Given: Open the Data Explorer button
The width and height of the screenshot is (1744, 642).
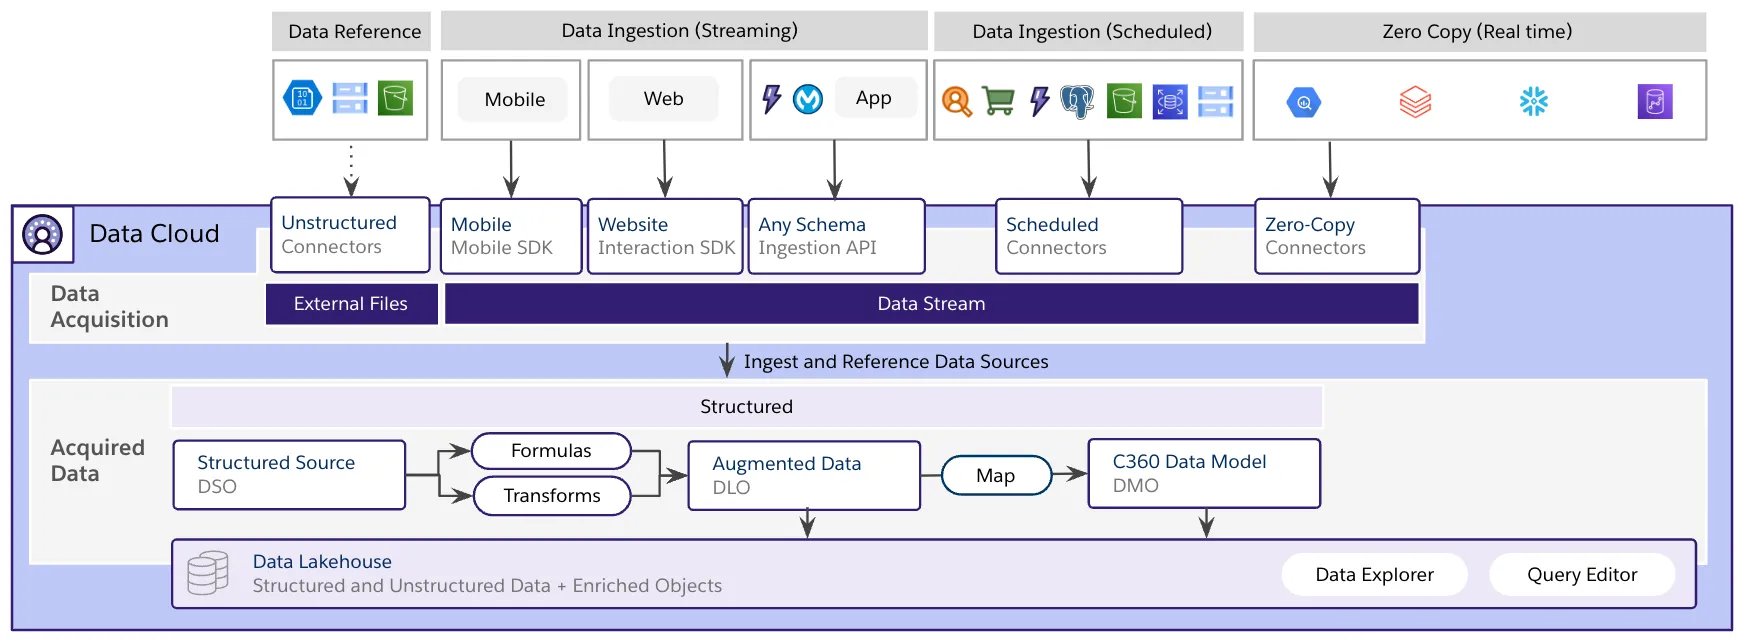Looking at the screenshot, I should 1374,575.
